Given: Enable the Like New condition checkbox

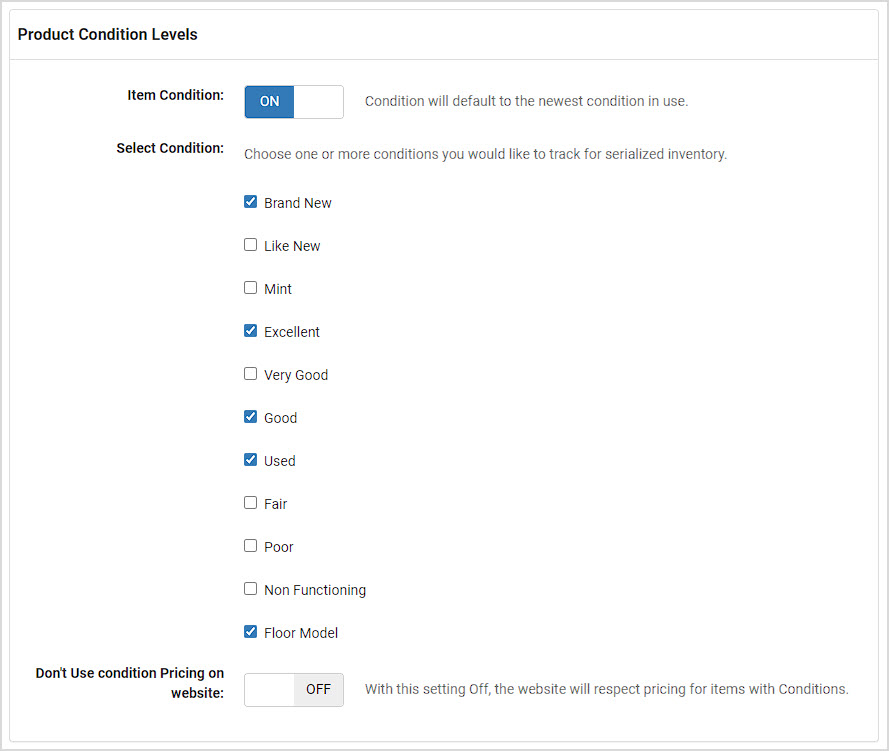Looking at the screenshot, I should click(x=251, y=245).
